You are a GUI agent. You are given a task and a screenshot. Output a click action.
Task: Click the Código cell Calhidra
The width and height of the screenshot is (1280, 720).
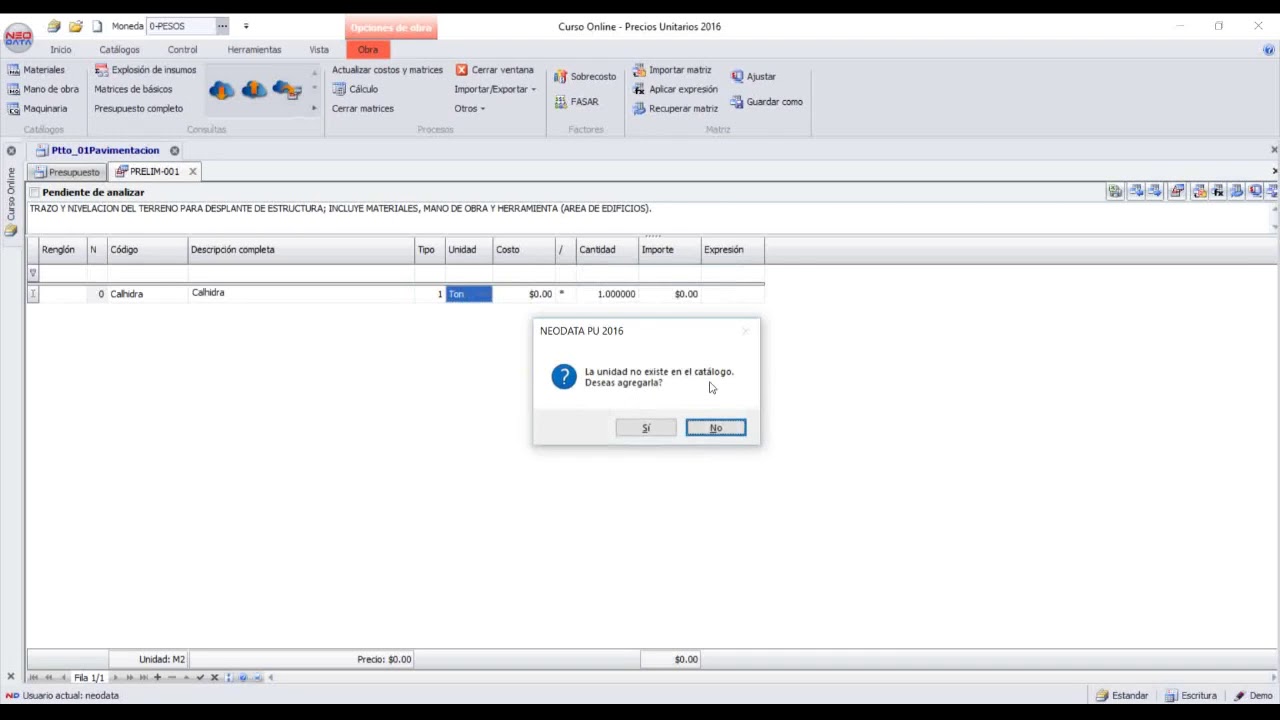[x=148, y=294]
